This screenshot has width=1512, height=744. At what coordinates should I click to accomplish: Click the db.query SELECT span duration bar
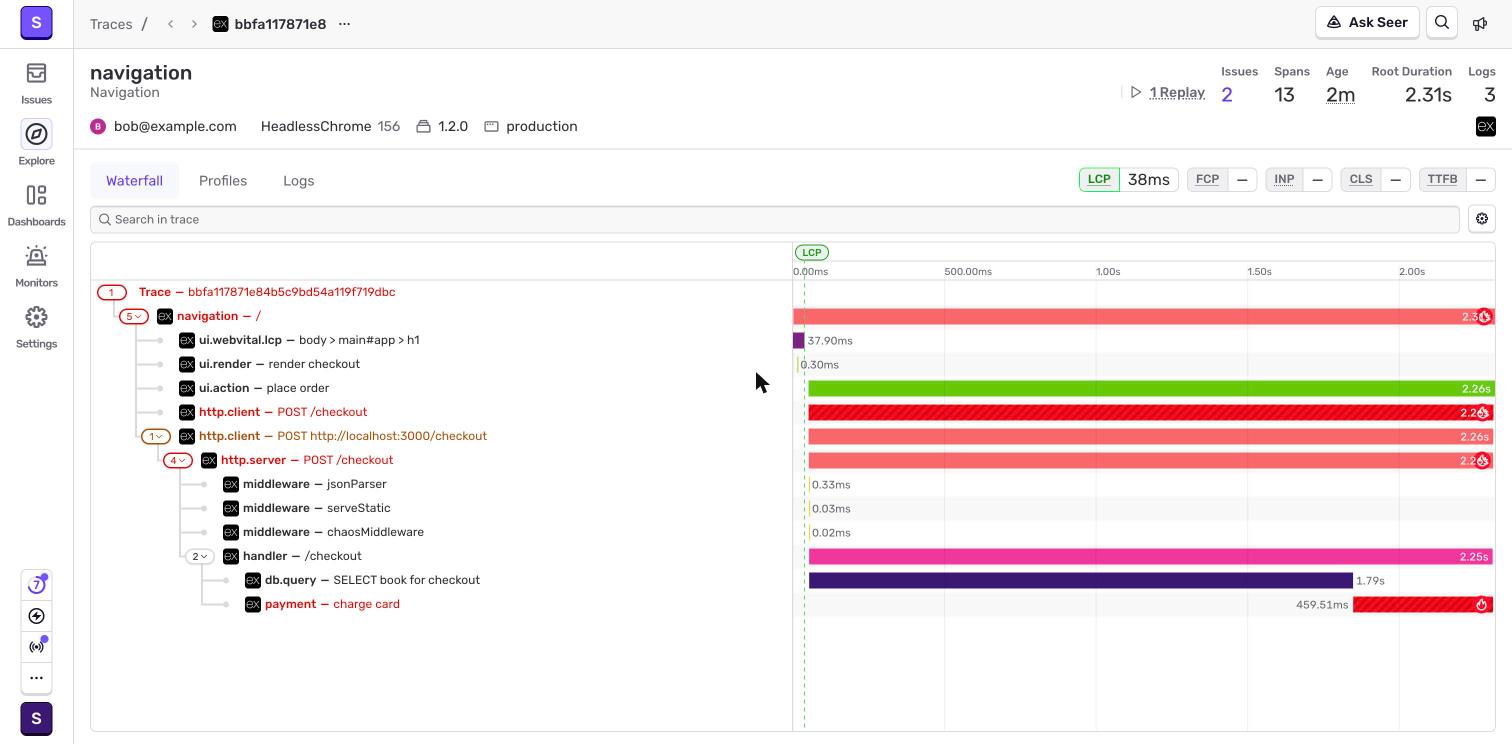click(x=1080, y=580)
